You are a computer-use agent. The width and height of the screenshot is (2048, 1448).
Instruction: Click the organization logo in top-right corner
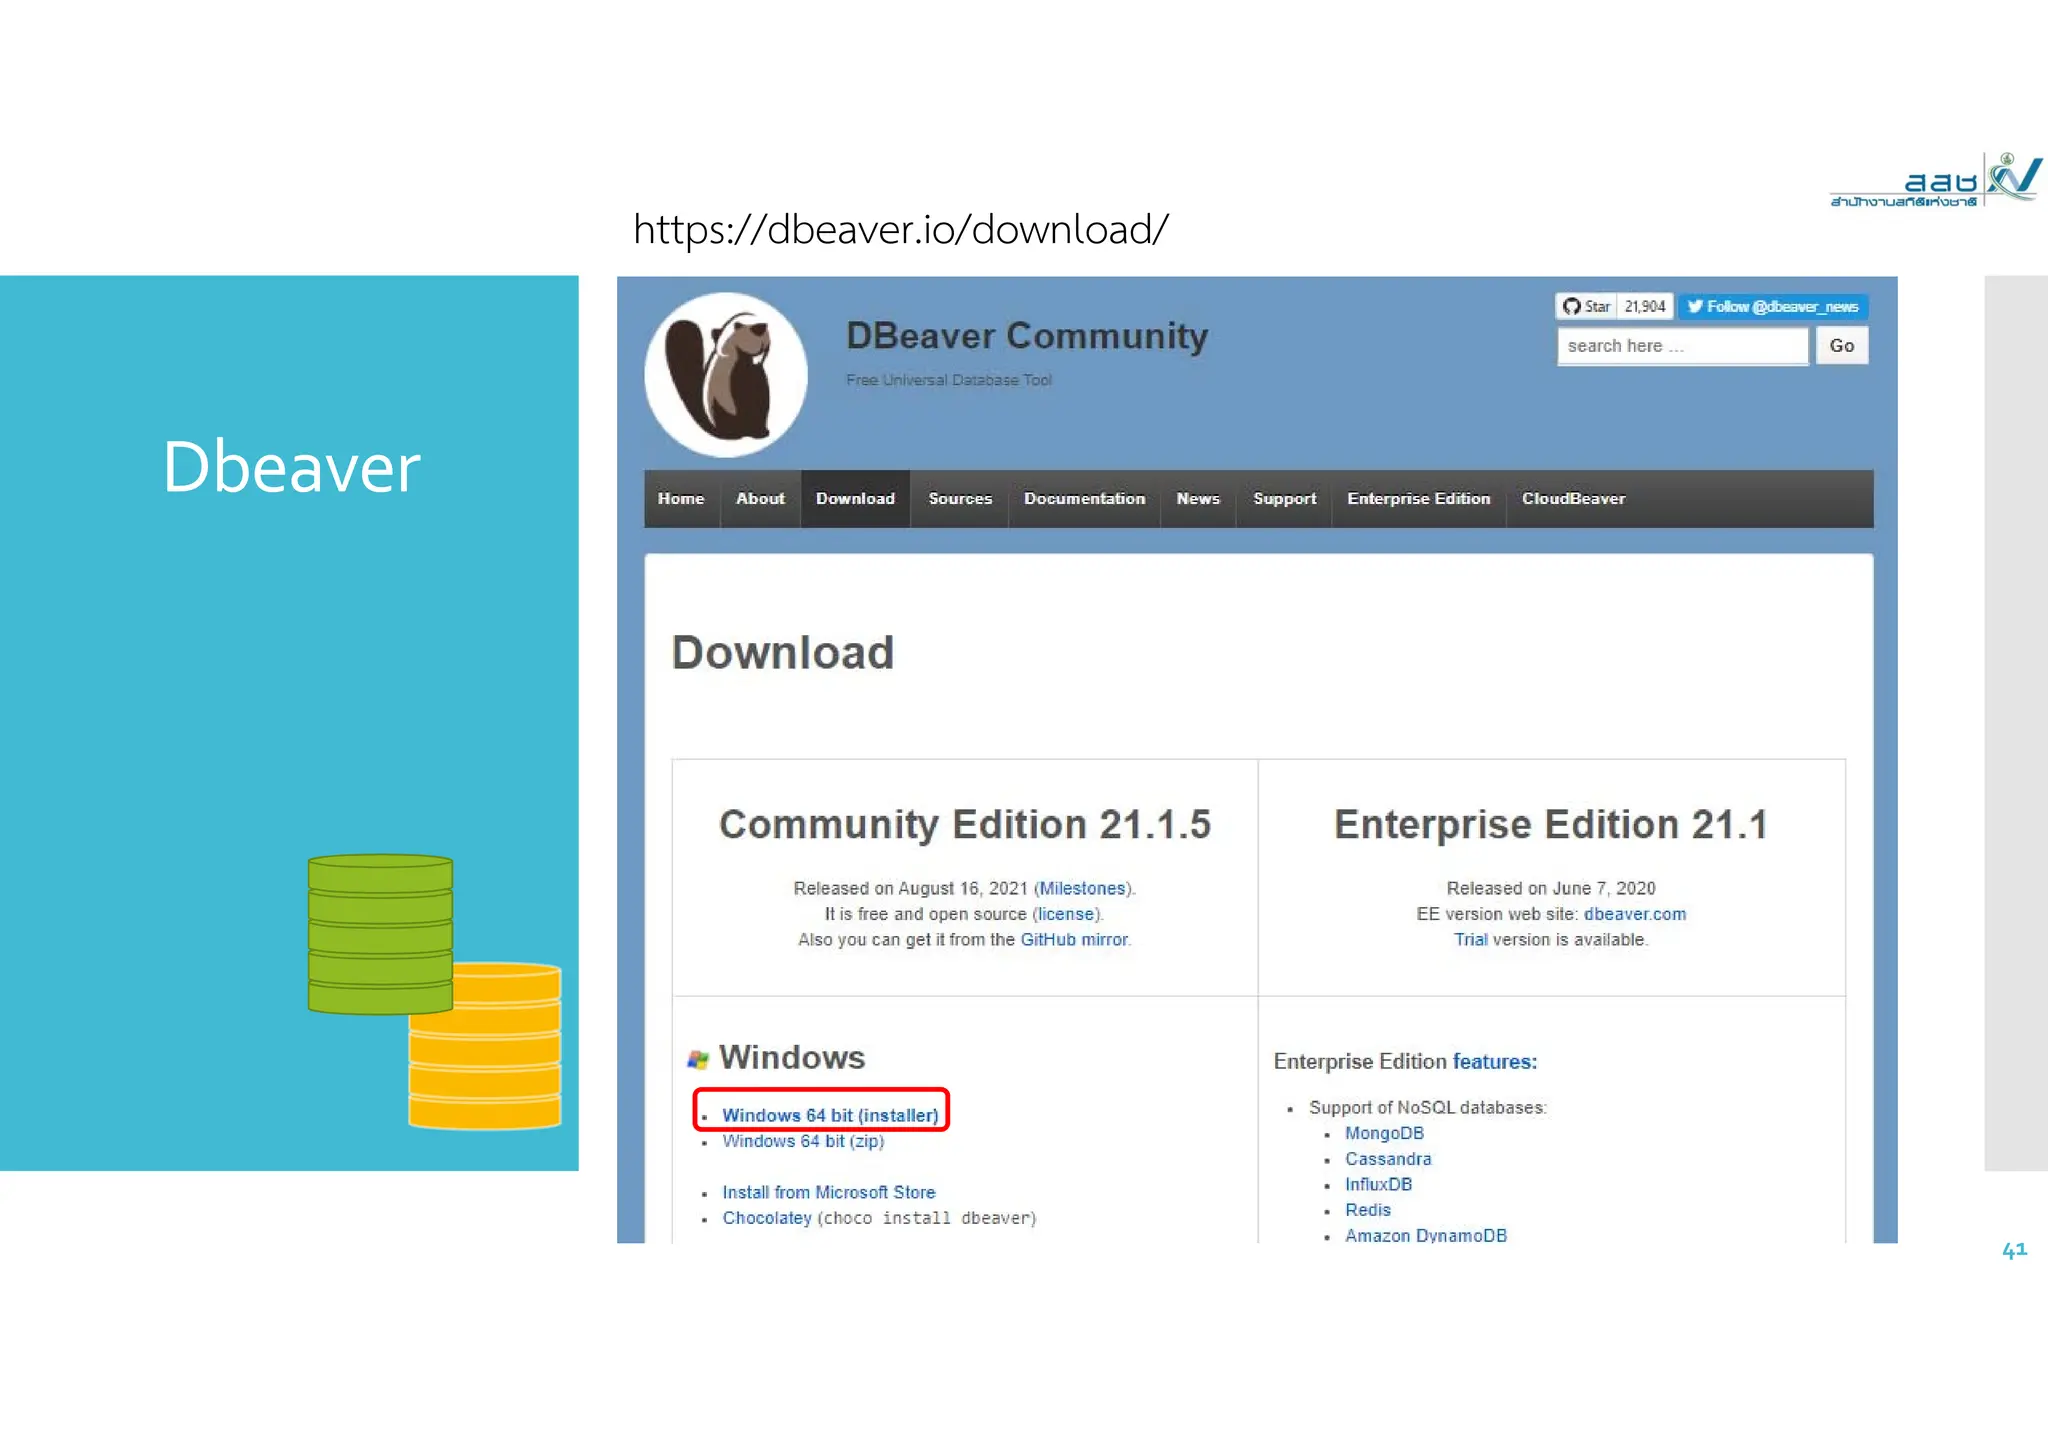tap(1936, 180)
